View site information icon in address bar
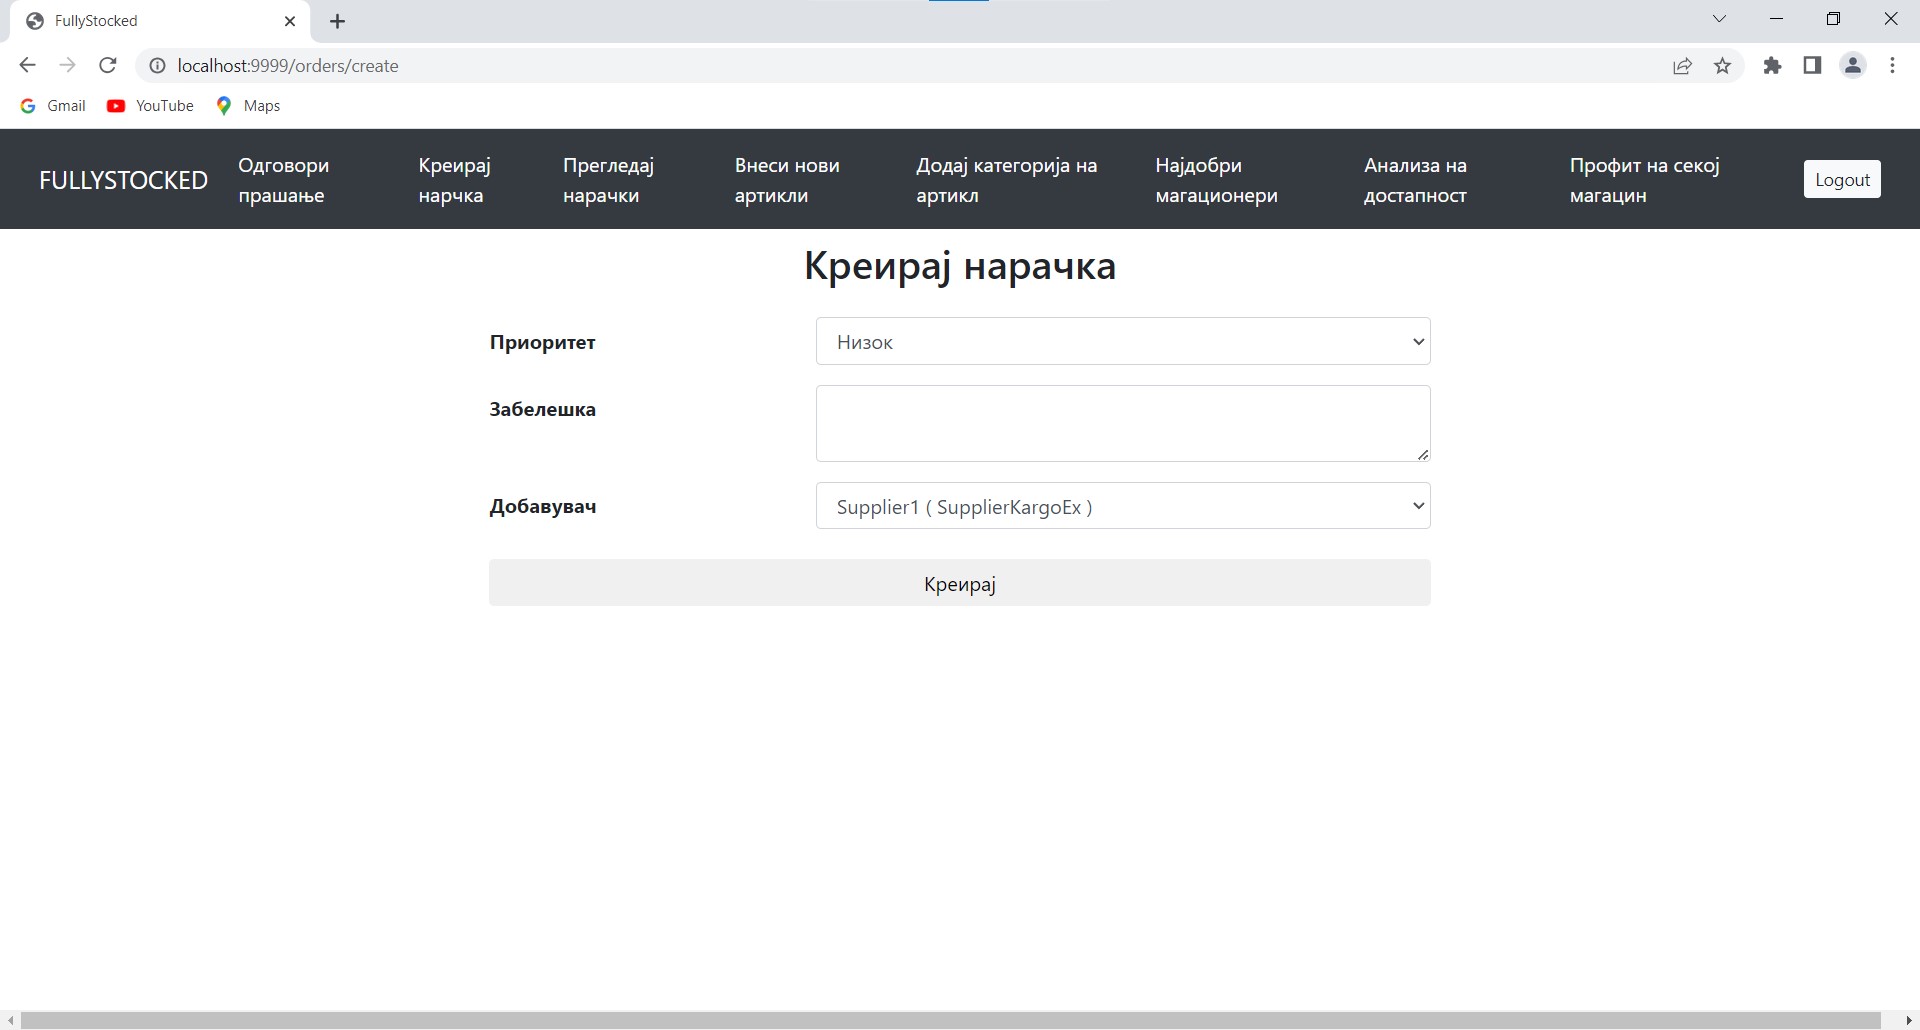1920x1030 pixels. tap(157, 66)
